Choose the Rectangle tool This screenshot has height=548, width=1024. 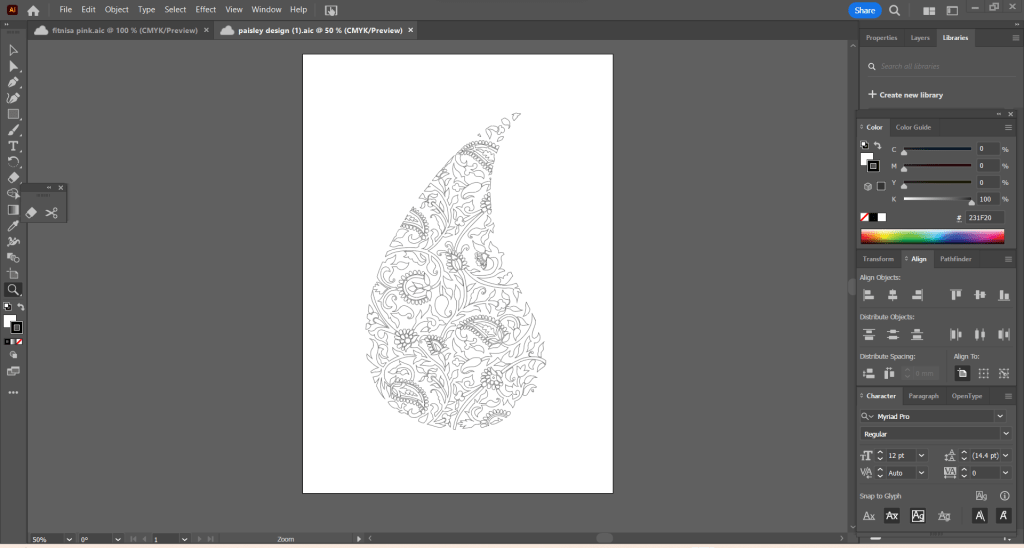point(14,114)
